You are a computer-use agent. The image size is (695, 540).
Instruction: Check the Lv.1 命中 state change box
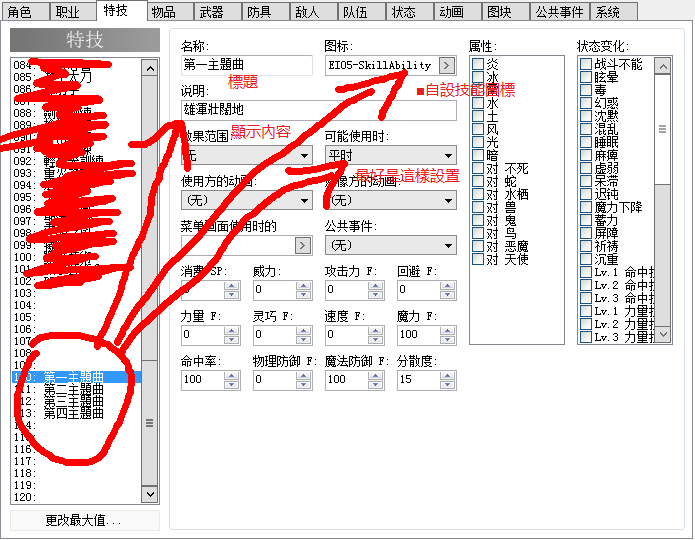click(586, 271)
